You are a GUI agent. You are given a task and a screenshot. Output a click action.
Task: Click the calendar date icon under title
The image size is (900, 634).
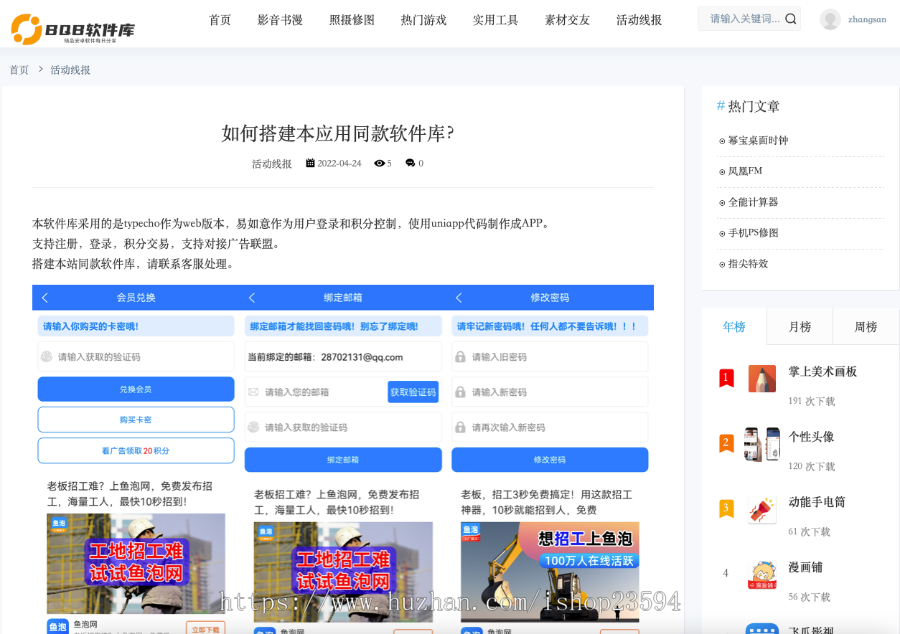pyautogui.click(x=310, y=163)
